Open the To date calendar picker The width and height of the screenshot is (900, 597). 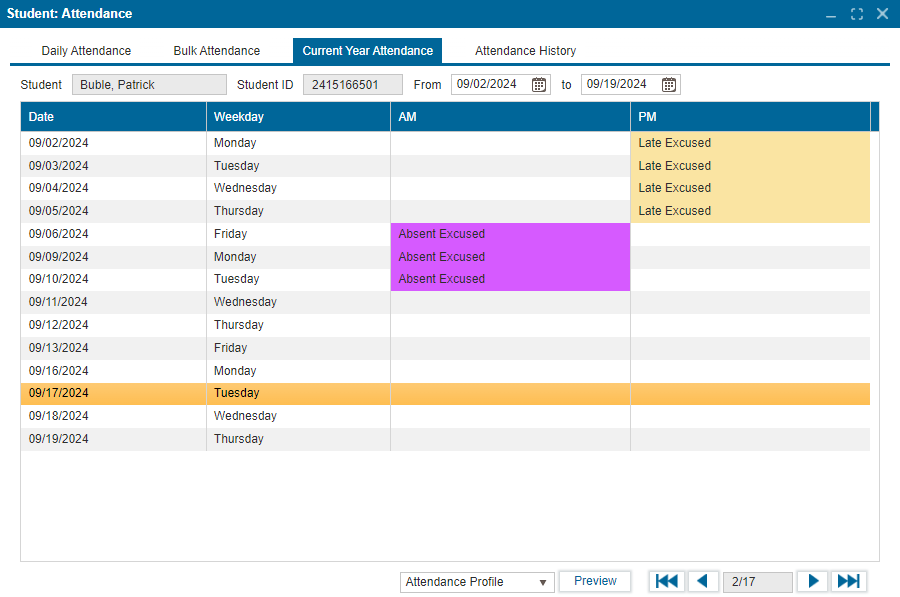669,85
